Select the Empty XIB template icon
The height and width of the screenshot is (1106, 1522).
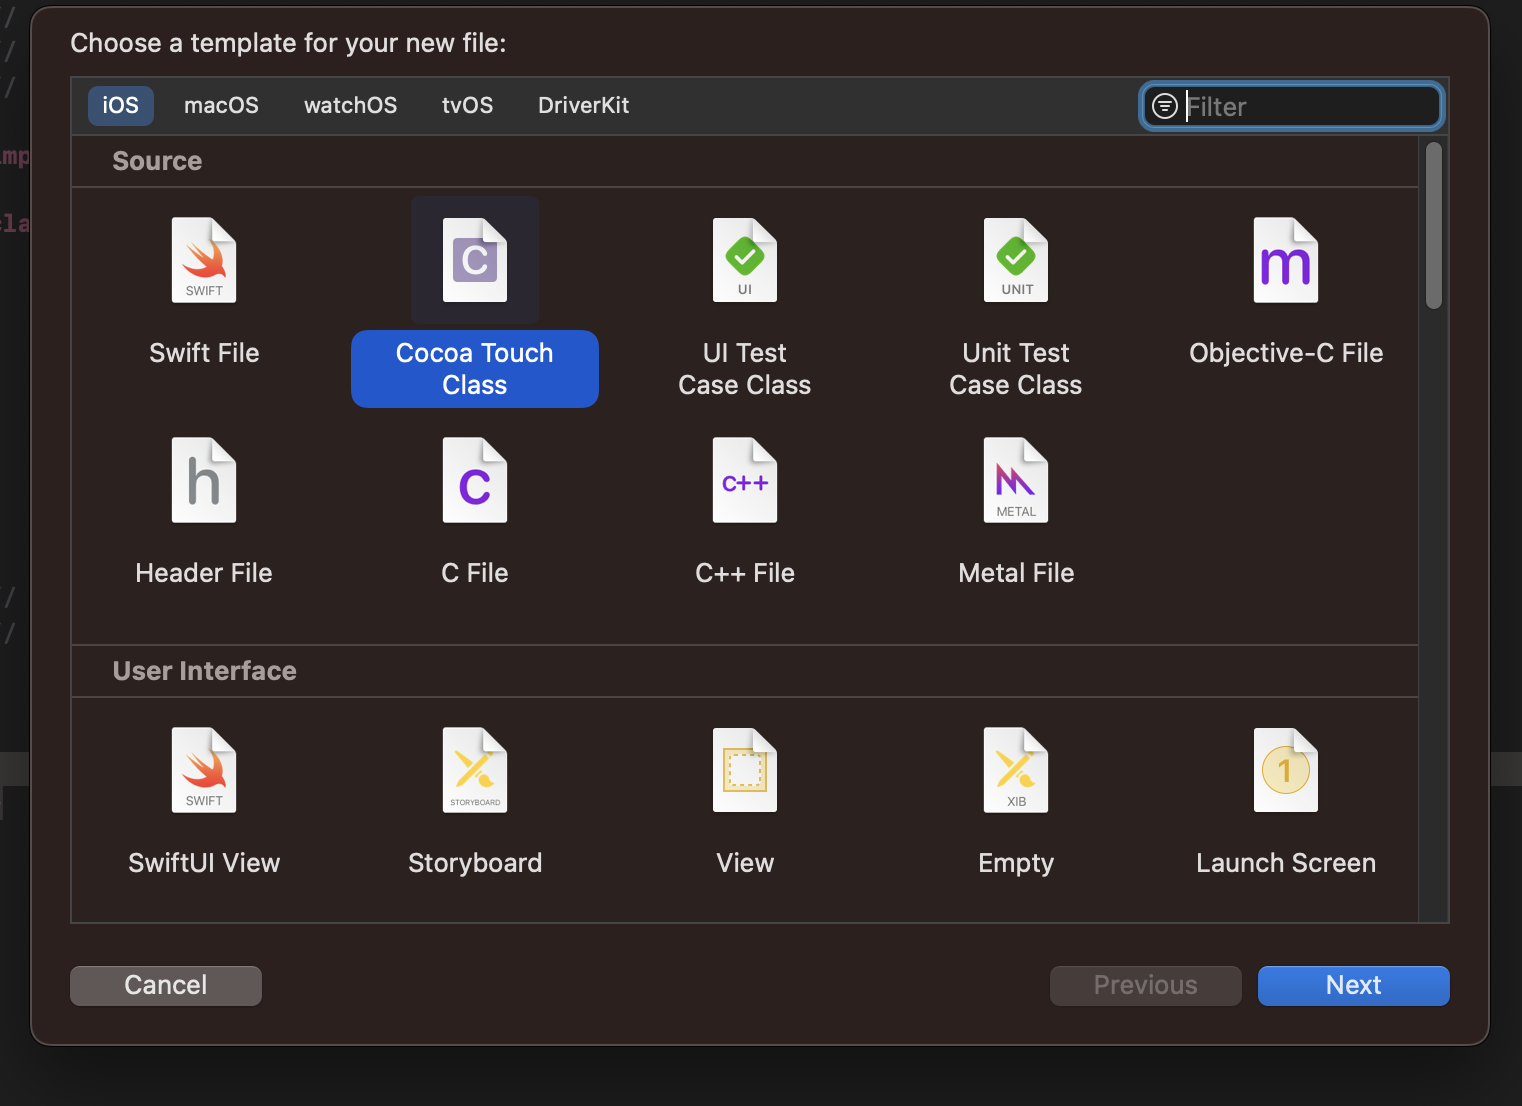pos(1016,770)
